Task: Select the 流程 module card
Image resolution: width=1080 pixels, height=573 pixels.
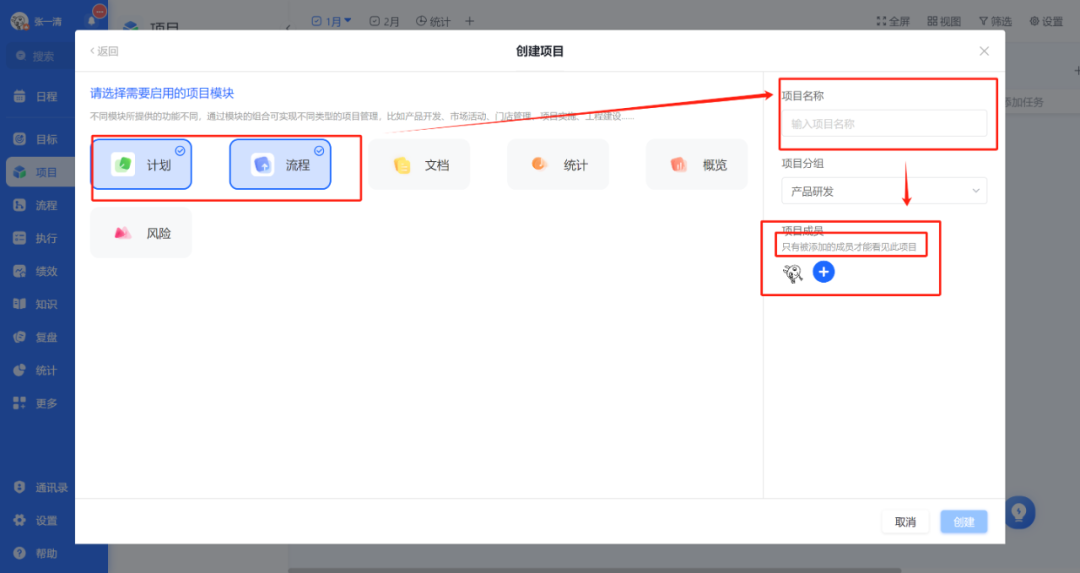Action: tap(280, 165)
